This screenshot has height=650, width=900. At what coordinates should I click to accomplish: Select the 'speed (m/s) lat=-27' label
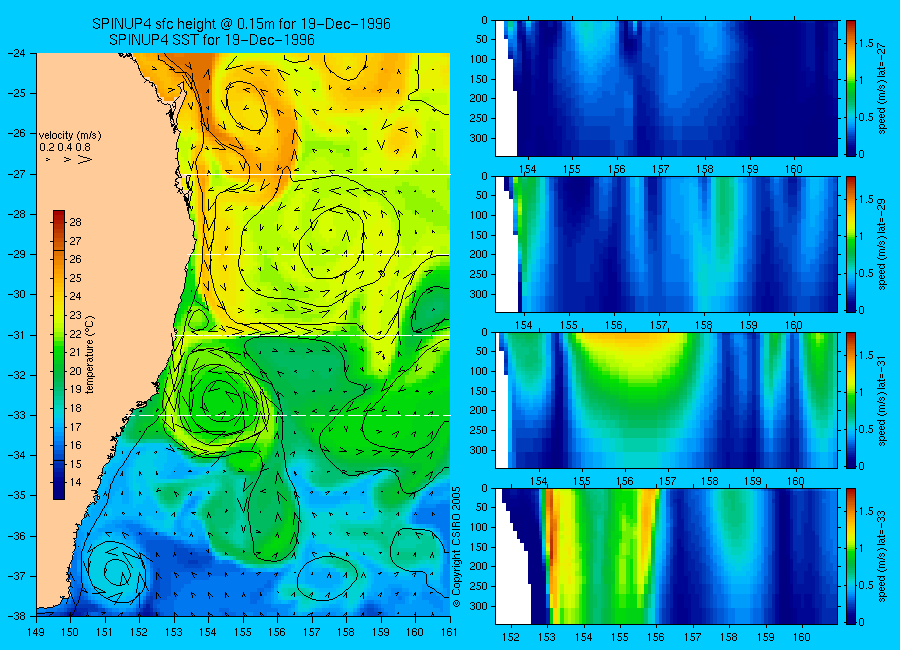coord(883,88)
